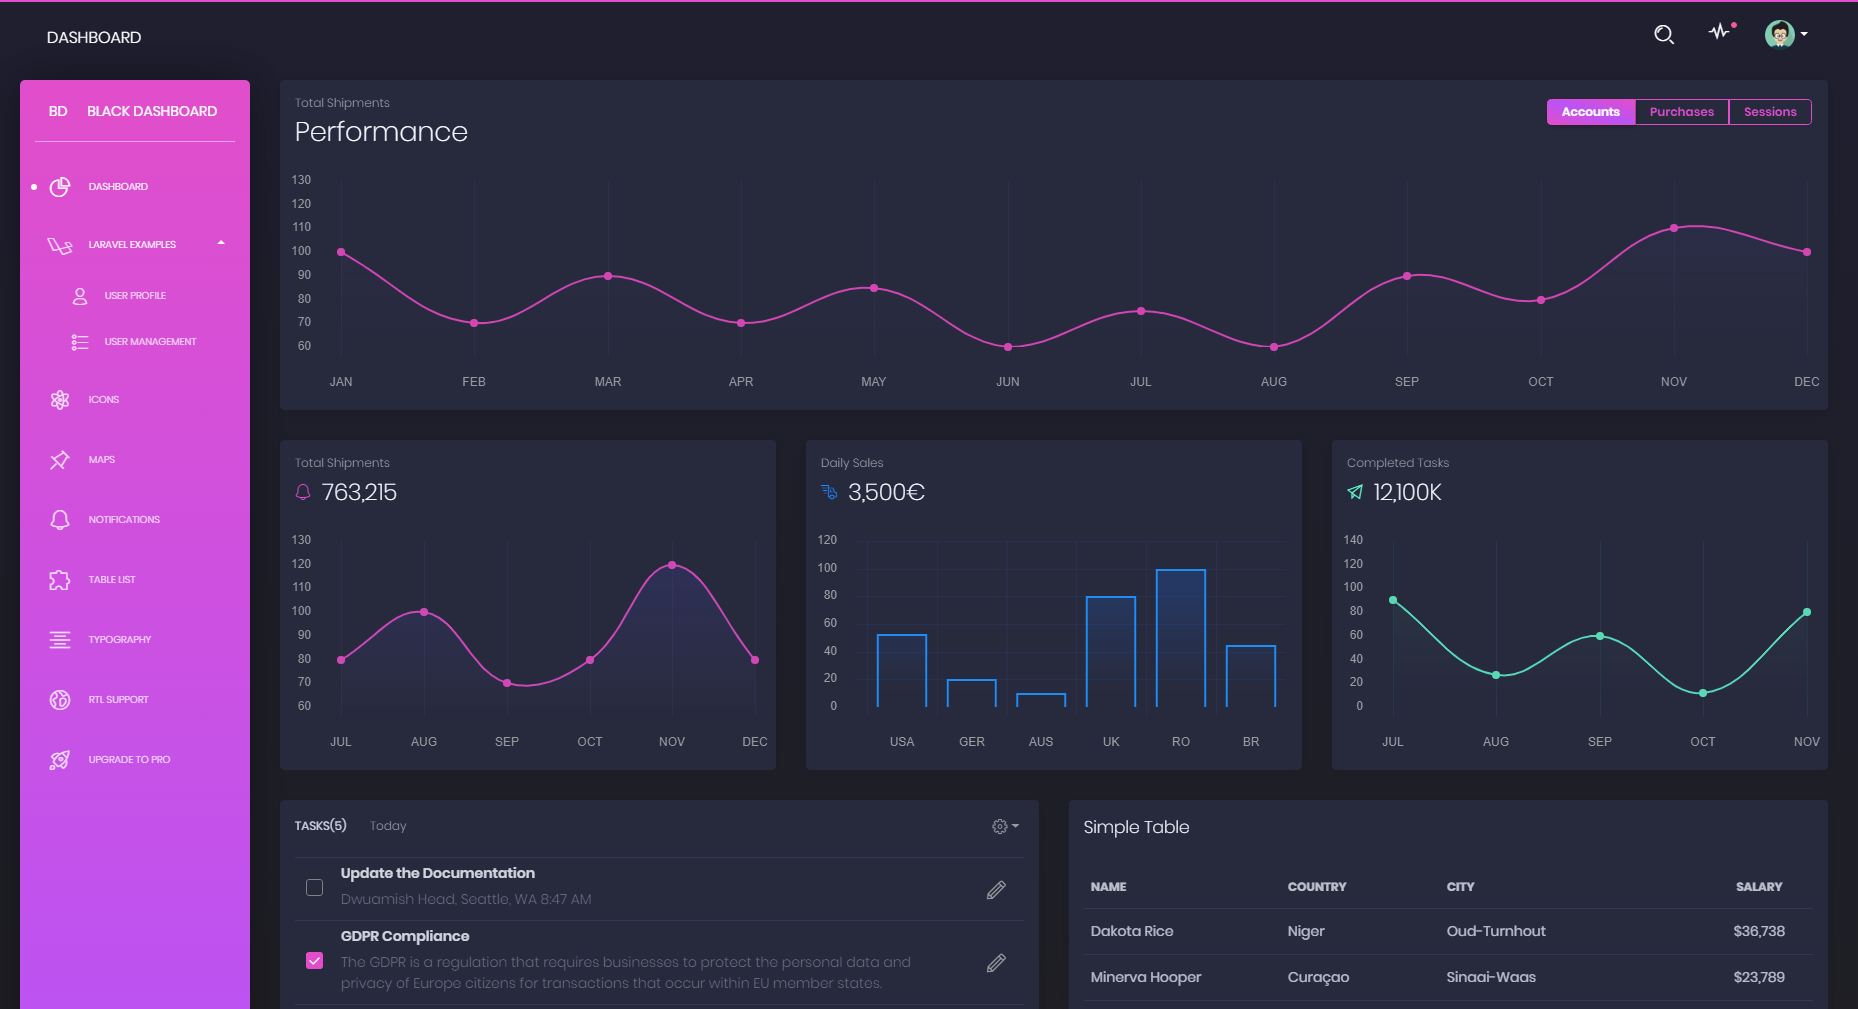Switch to the Purchases chart tab

pyautogui.click(x=1681, y=112)
